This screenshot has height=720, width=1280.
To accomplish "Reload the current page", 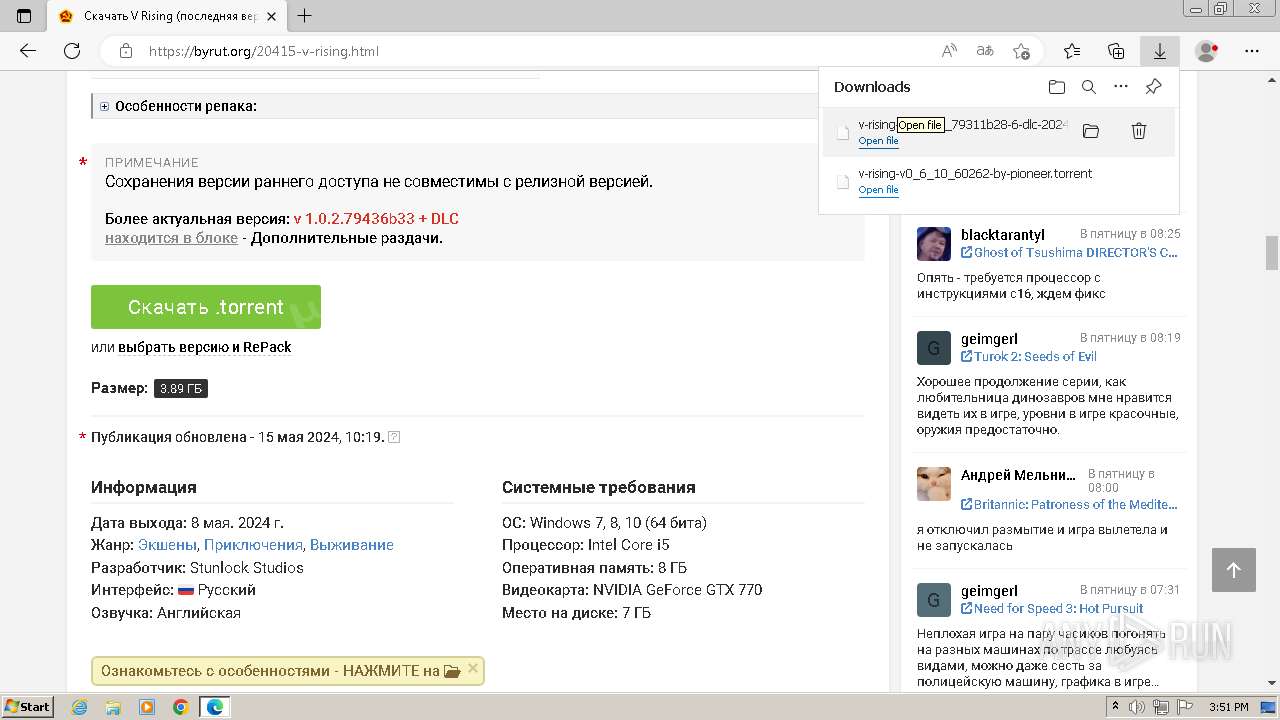I will 72,51.
